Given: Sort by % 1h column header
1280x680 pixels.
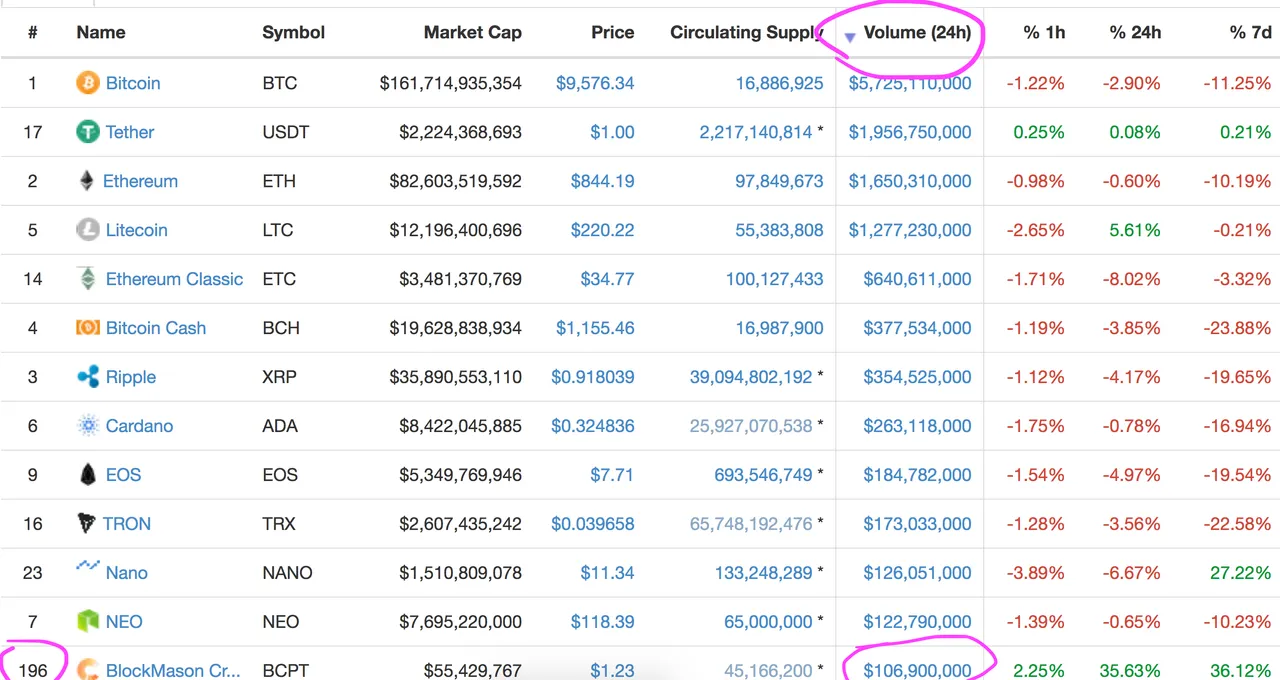Looking at the screenshot, I should pos(1044,32).
